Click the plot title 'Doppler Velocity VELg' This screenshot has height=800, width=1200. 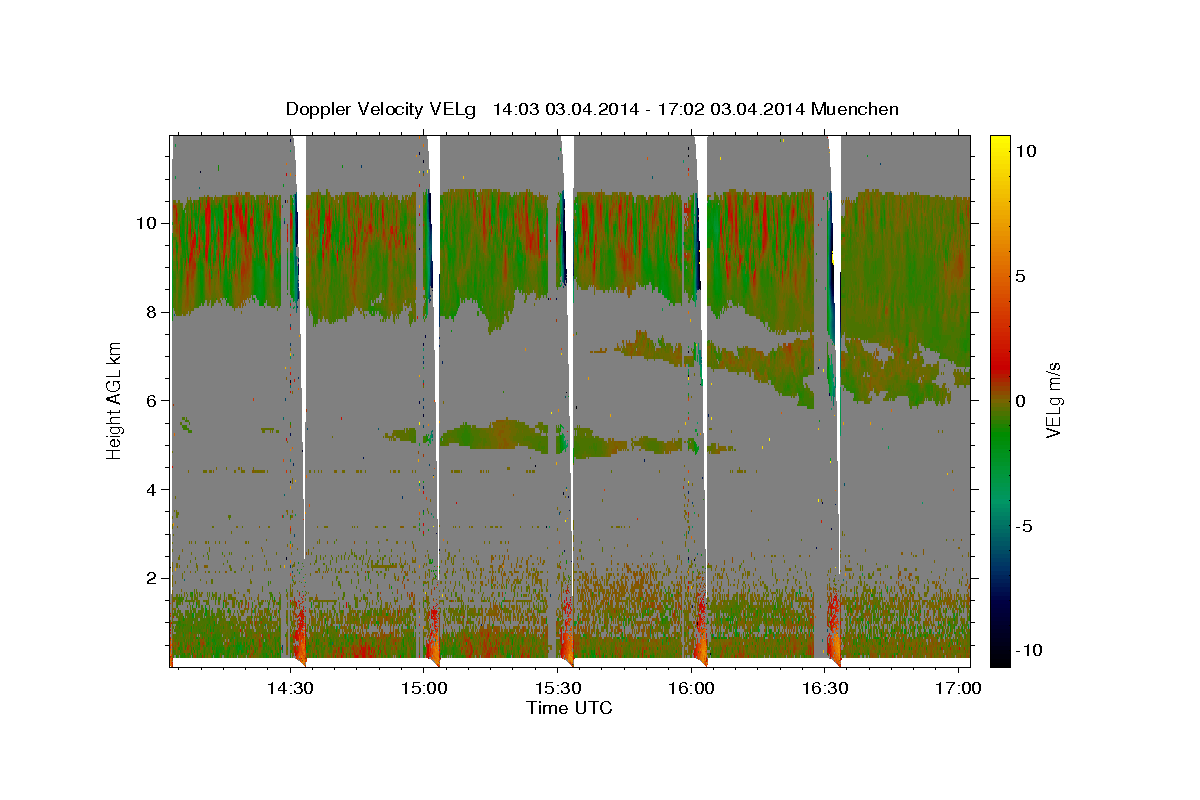(381, 109)
